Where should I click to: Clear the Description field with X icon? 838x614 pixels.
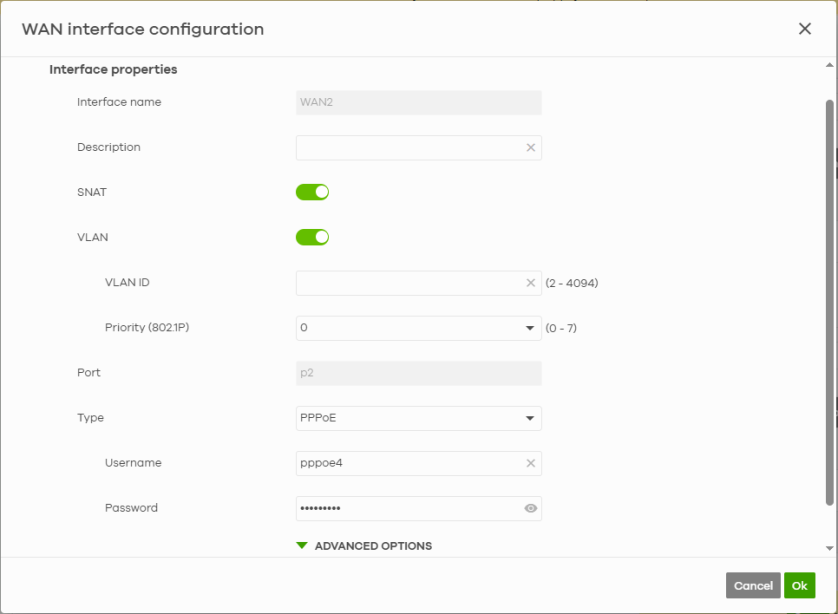click(531, 148)
